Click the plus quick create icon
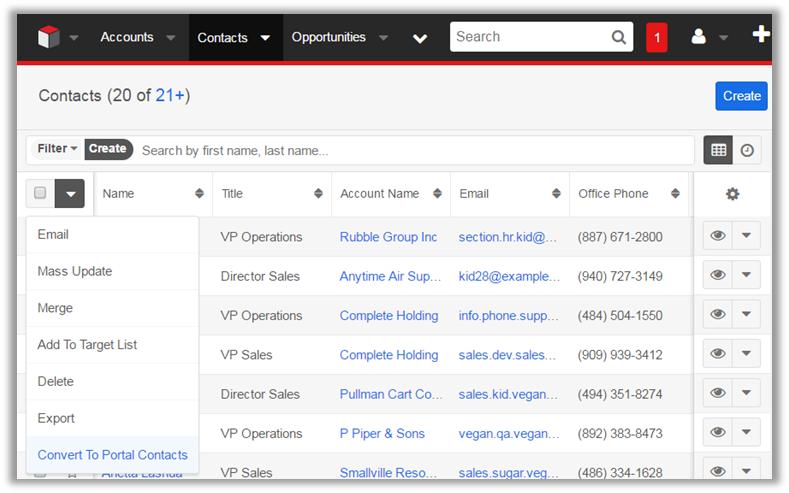Image resolution: width=789 pixels, height=493 pixels. pyautogui.click(x=761, y=35)
